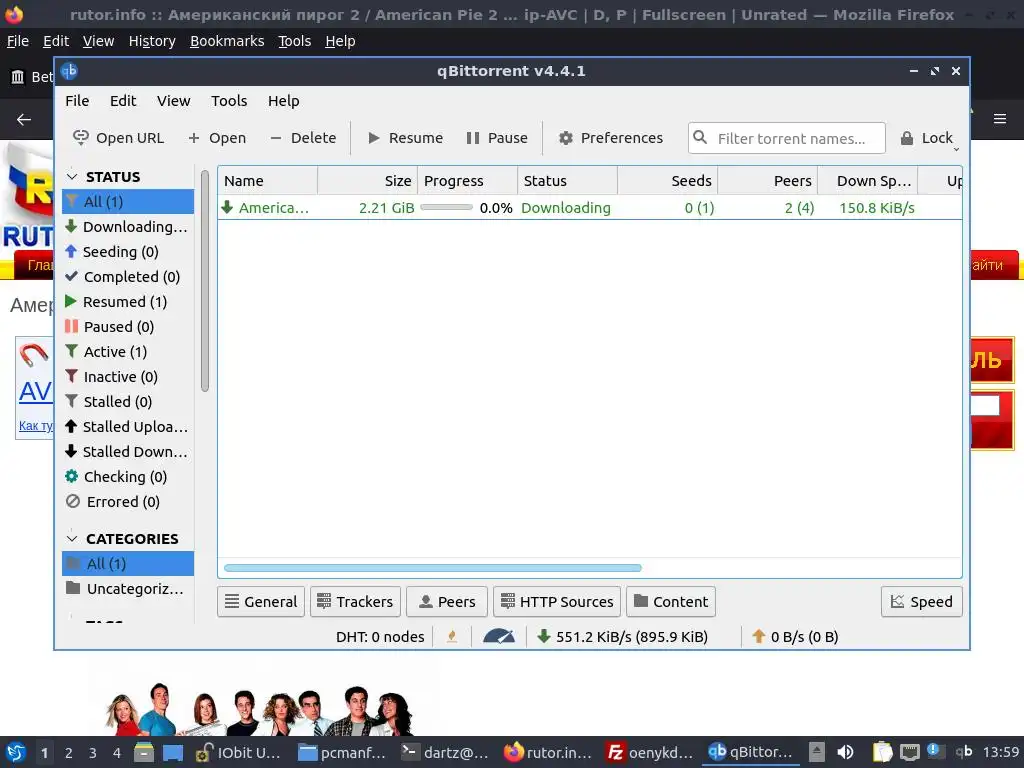
Task: Switch to workspace 2 in taskbar
Action: (69, 752)
